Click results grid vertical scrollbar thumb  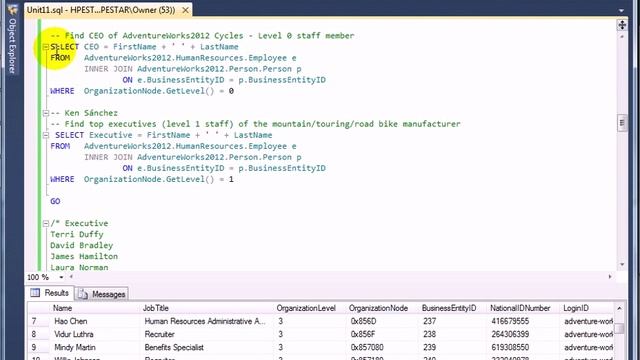(x=619, y=328)
